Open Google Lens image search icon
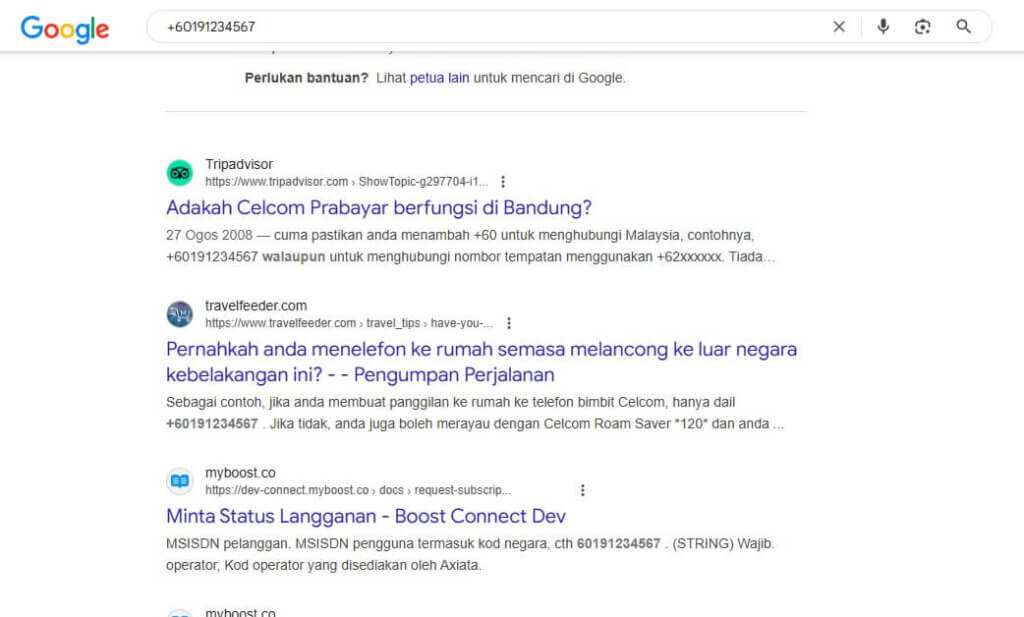Image resolution: width=1024 pixels, height=617 pixels. [x=922, y=27]
